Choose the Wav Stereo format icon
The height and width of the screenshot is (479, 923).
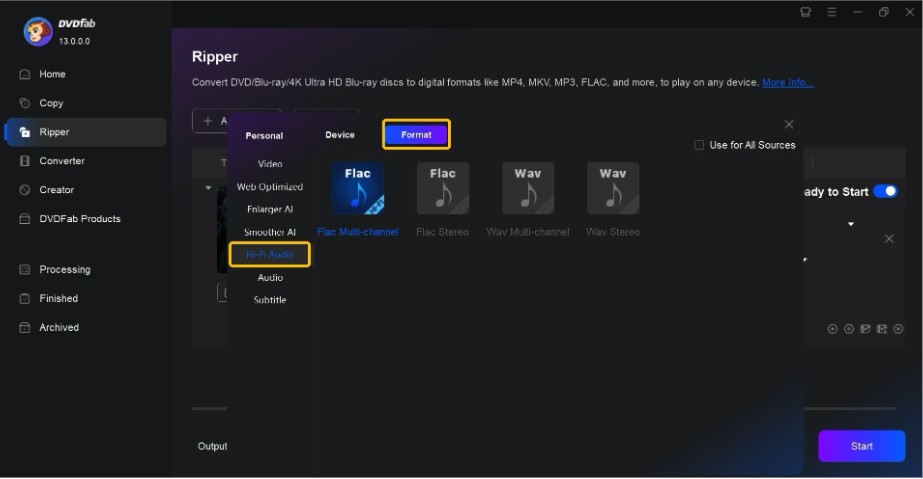pos(613,188)
